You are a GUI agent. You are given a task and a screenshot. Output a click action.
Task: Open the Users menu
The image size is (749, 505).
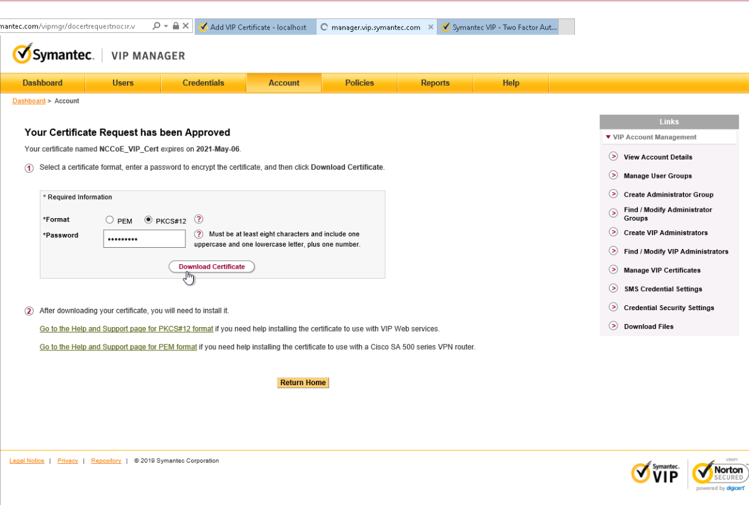tap(123, 83)
